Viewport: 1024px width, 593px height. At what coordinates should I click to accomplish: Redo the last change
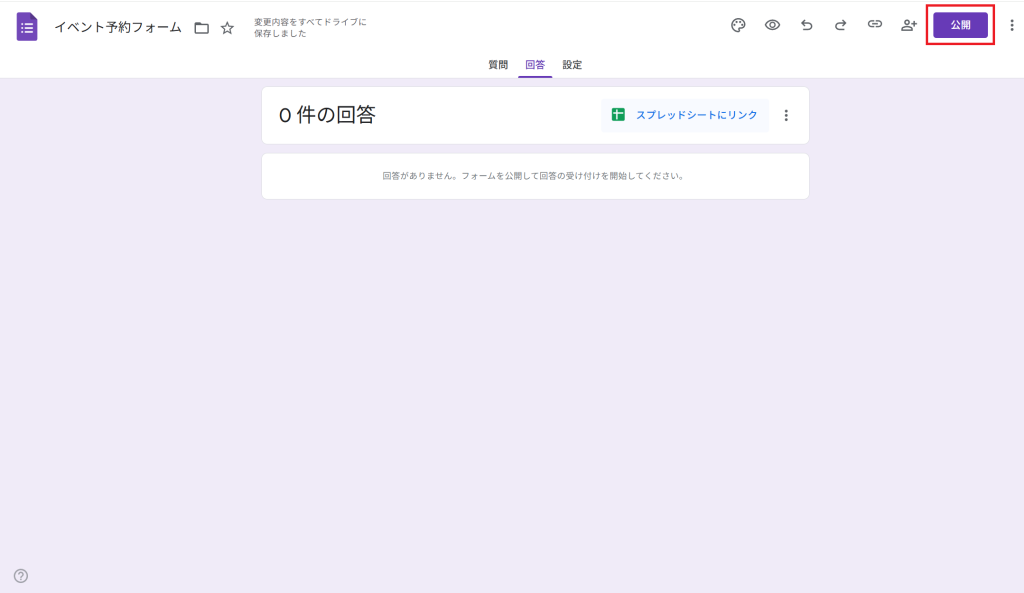[x=840, y=25]
